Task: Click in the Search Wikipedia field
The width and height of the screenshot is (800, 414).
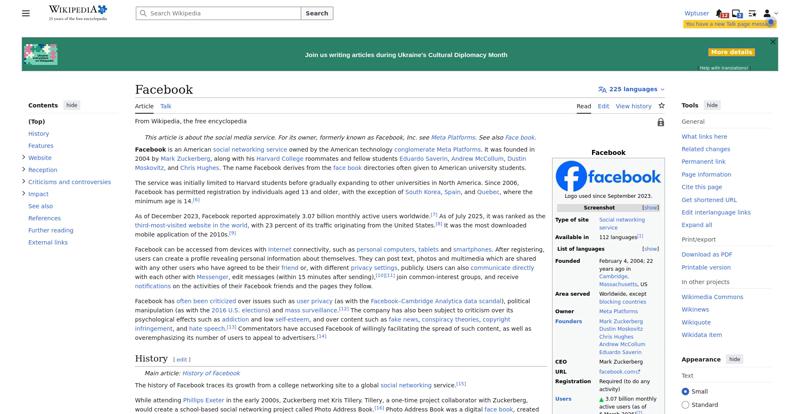Action: tap(218, 13)
